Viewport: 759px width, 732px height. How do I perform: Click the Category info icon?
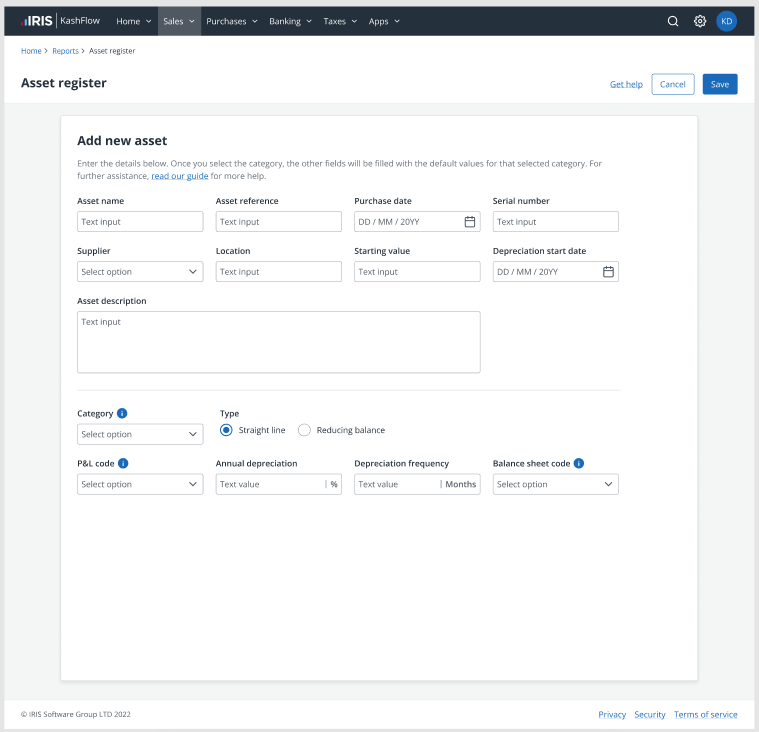[122, 413]
